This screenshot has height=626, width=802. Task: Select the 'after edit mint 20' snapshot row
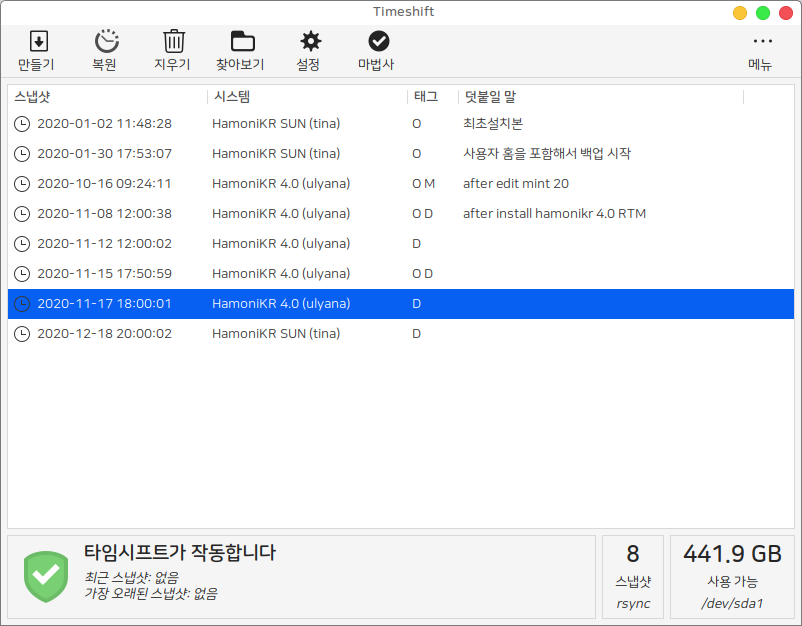coord(516,184)
